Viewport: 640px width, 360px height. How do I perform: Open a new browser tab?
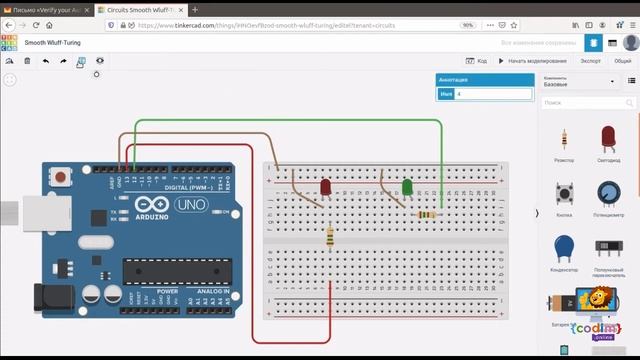[x=195, y=10]
